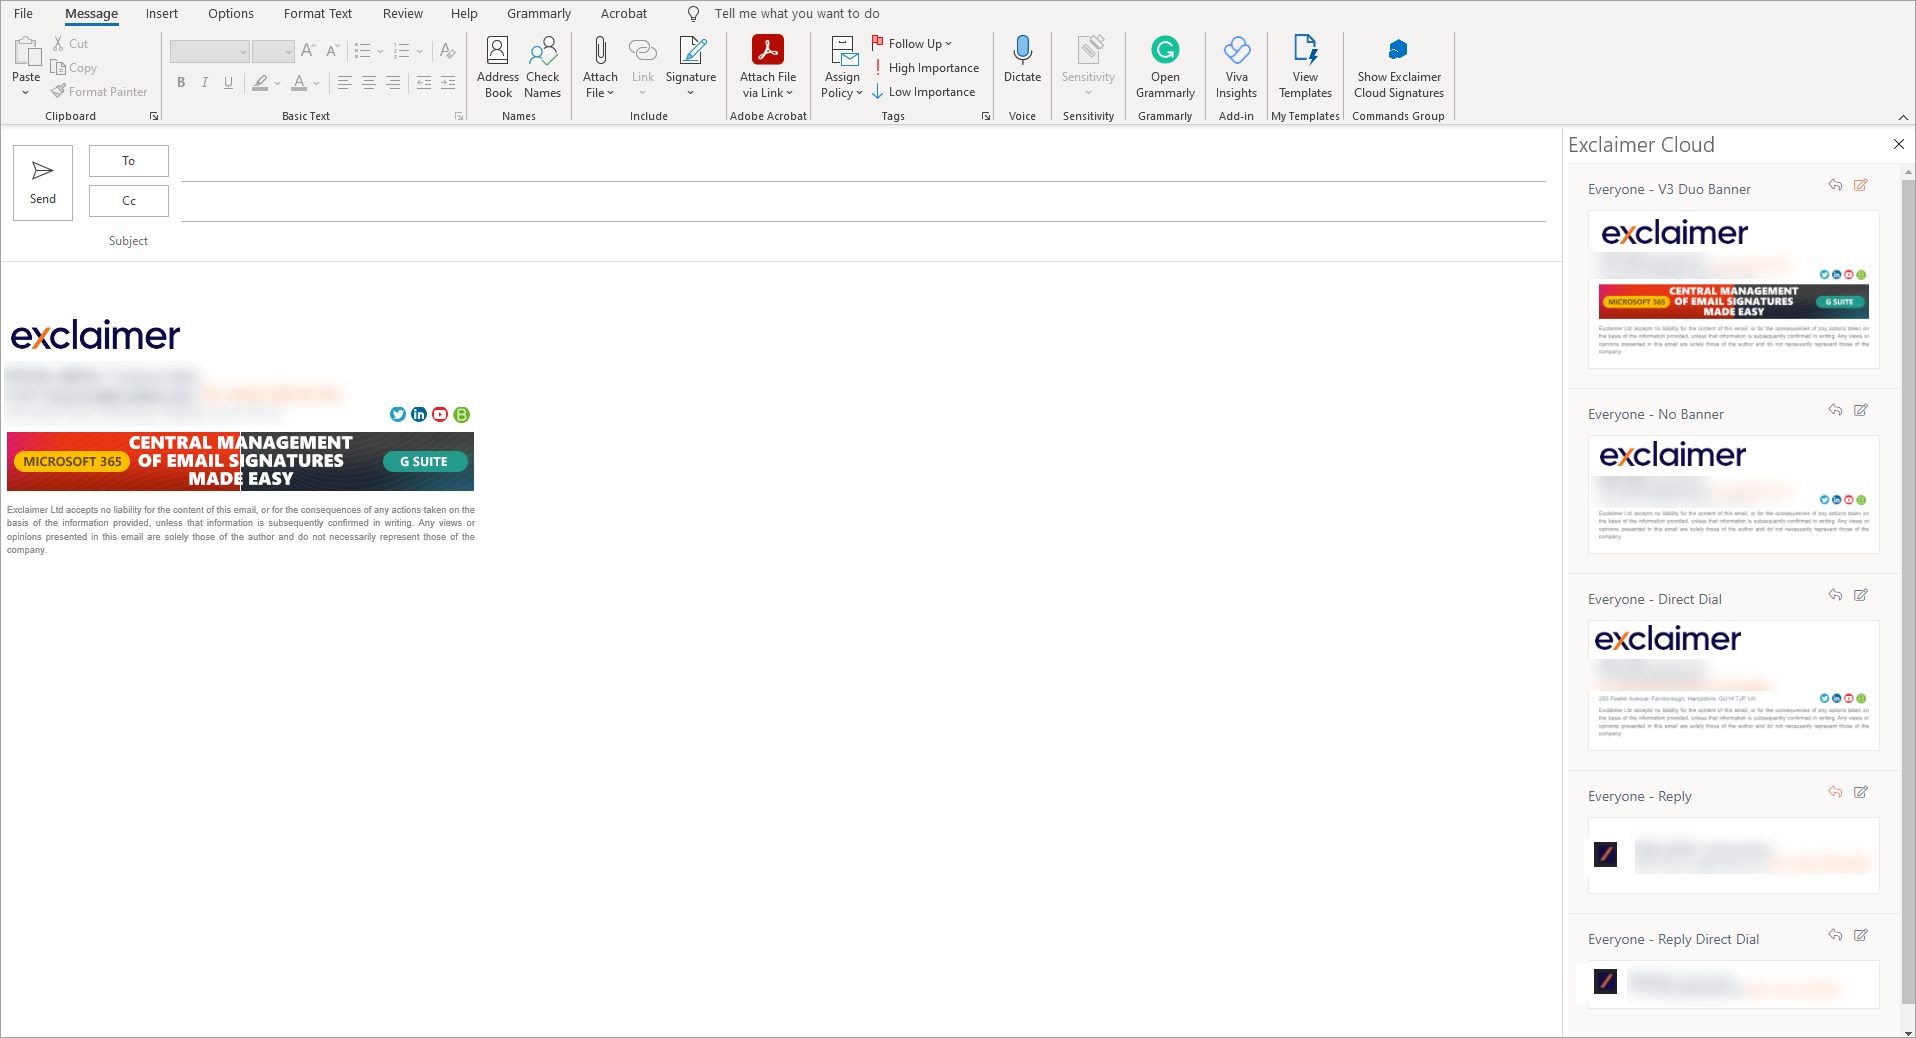Screen dimensions: 1916x1038
Task: Toggle bold text formatting
Action: [181, 83]
